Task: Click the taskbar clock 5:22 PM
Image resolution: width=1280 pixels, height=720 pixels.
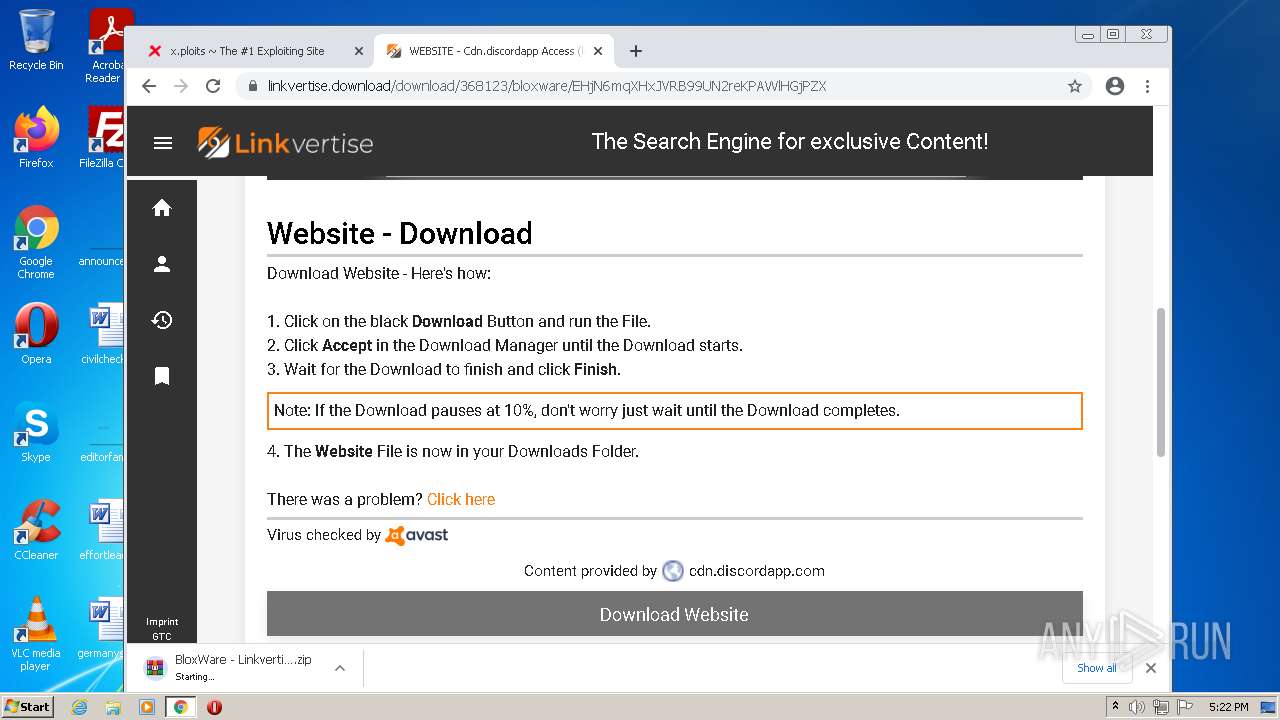Action: point(1228,707)
